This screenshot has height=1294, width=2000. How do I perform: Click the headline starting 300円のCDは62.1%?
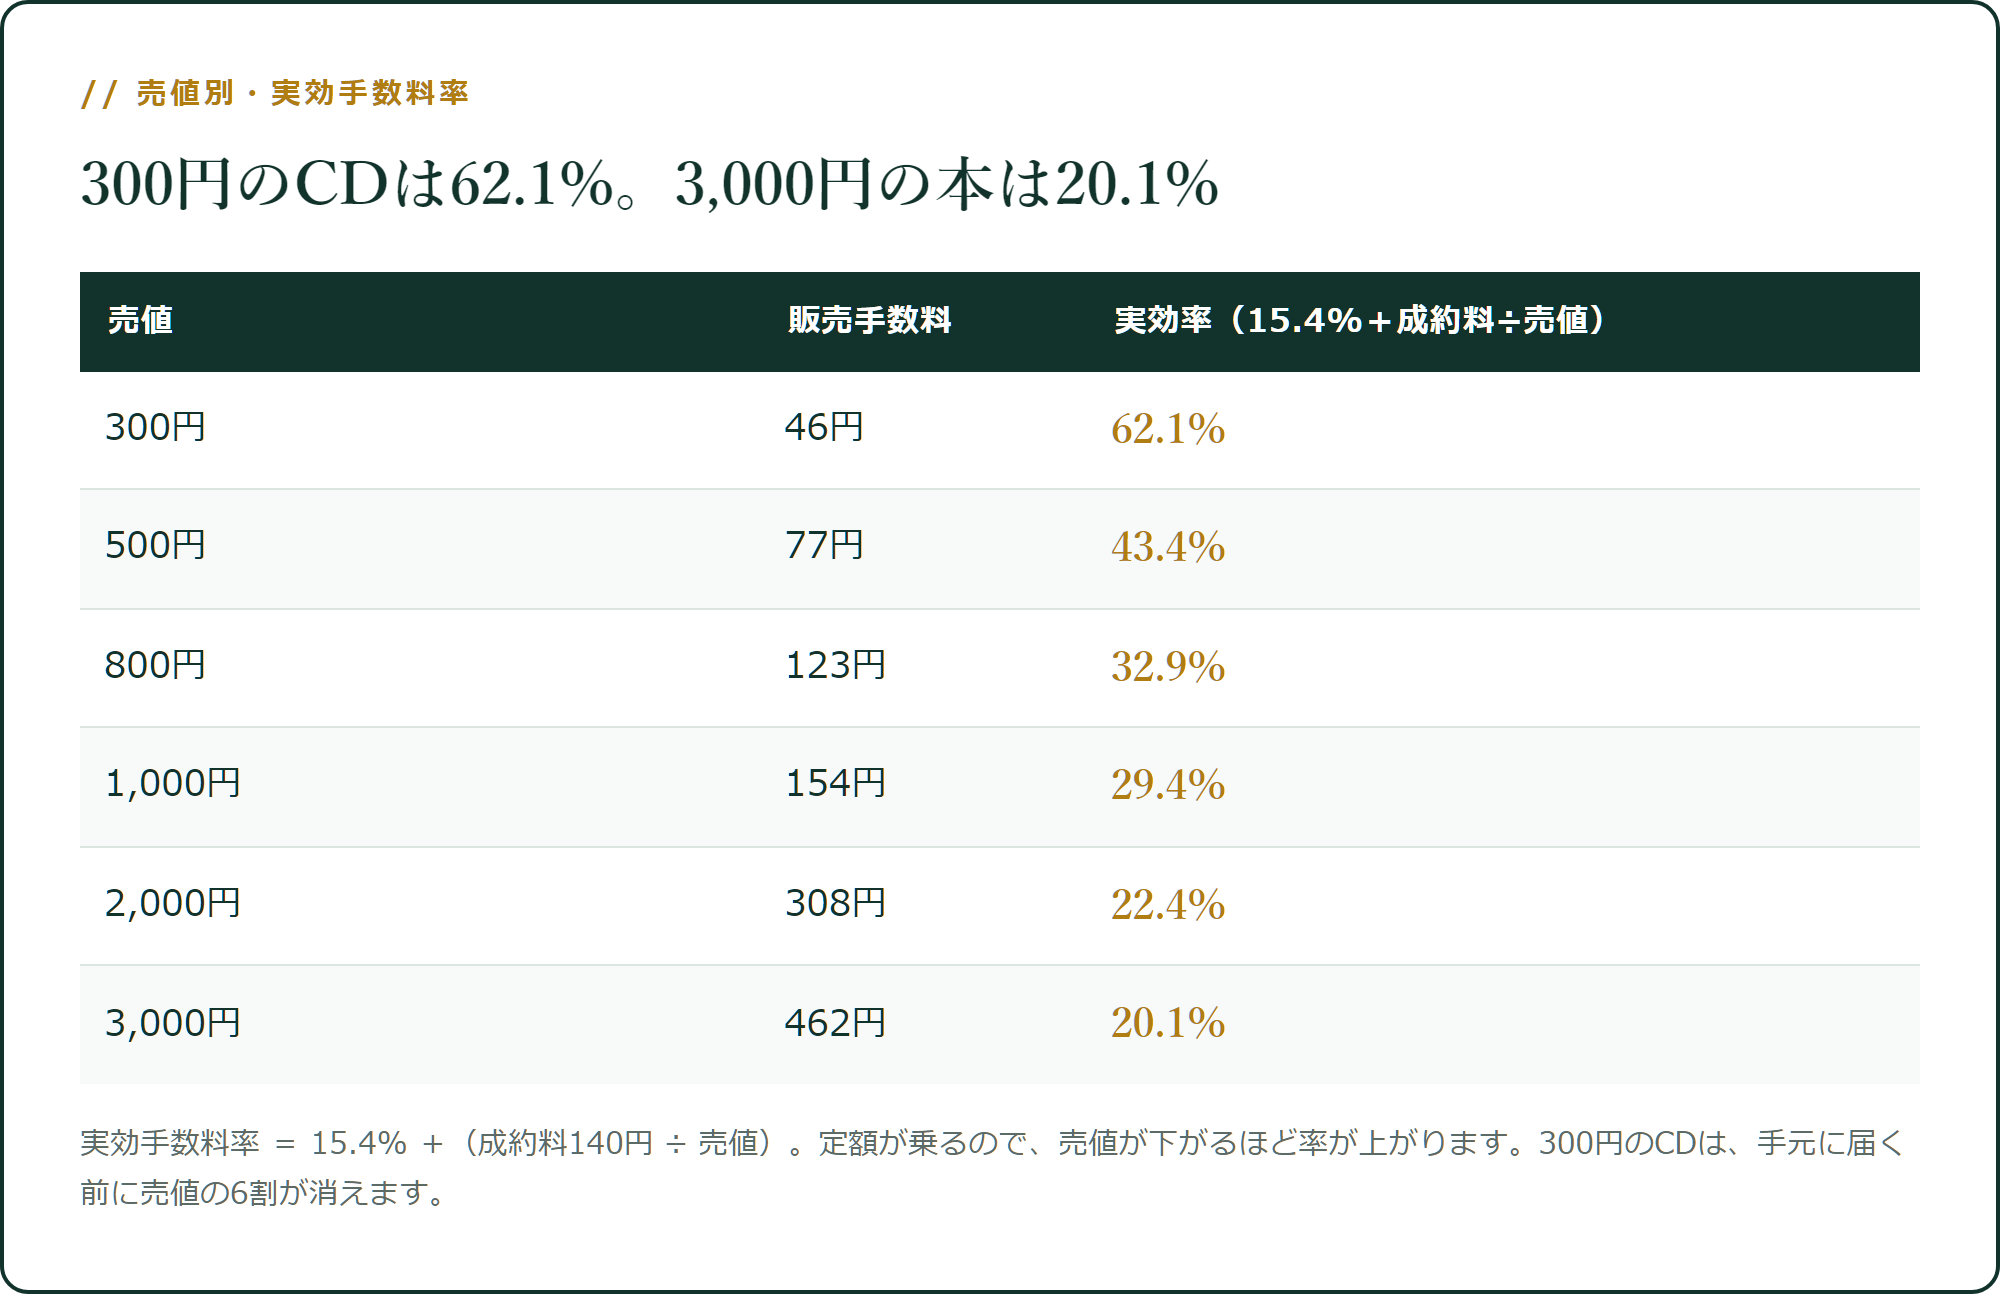point(649,184)
